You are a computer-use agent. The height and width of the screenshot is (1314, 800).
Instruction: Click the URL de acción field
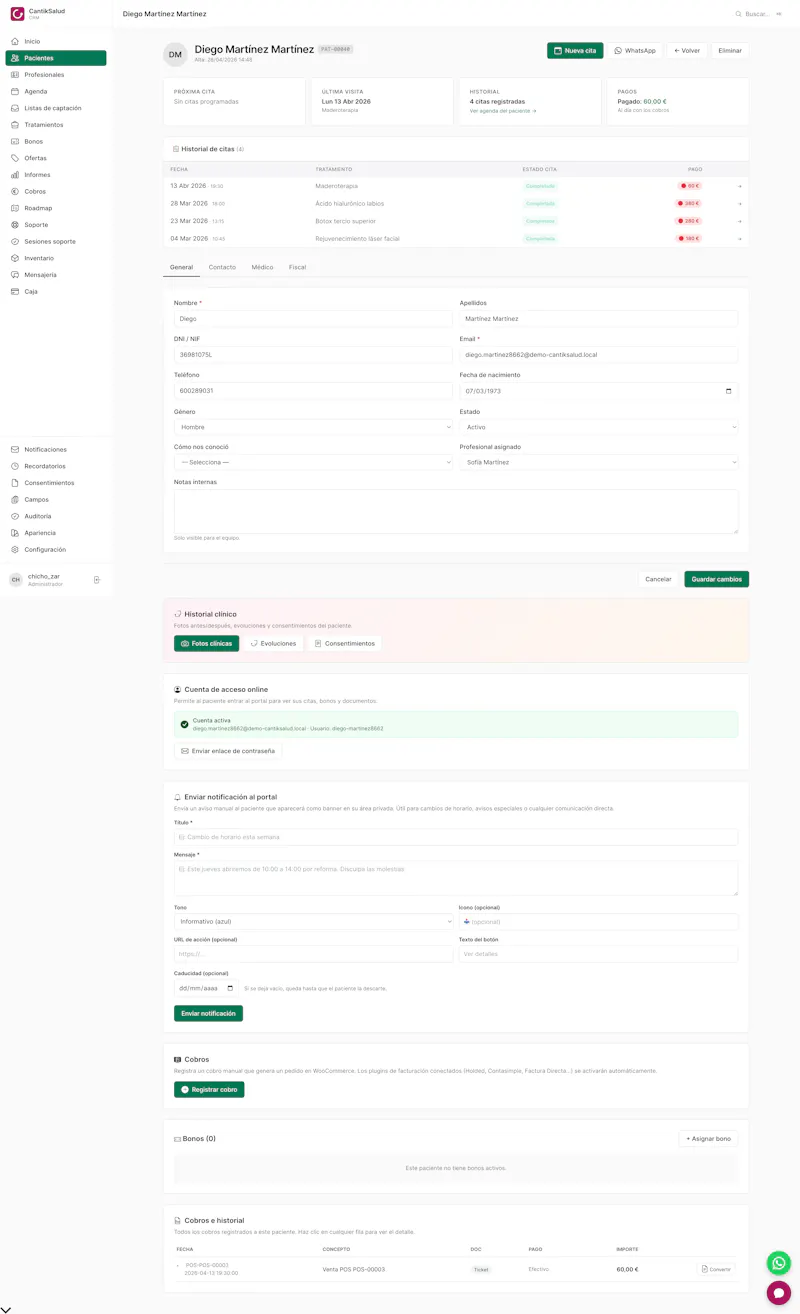coord(313,954)
